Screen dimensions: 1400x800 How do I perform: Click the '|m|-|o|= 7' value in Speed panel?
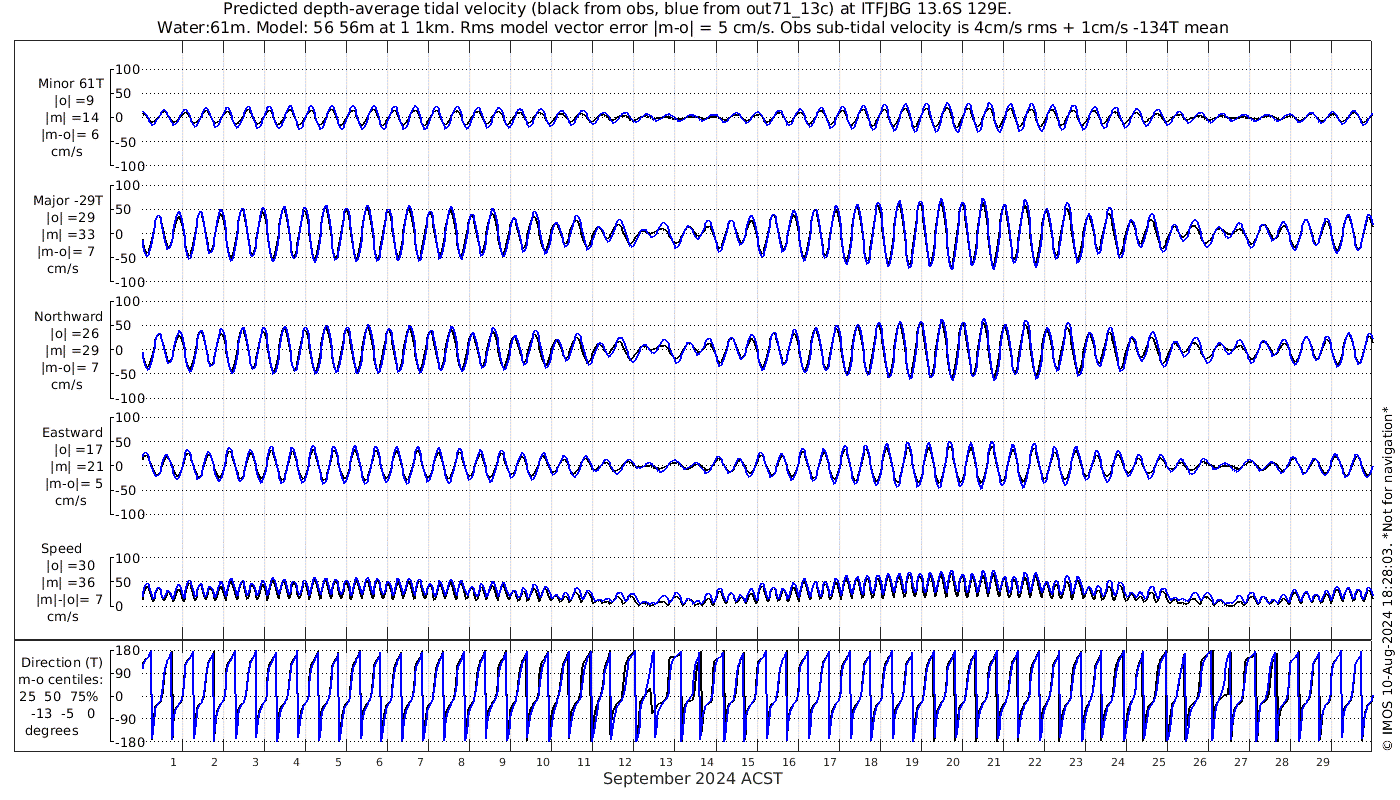click(x=70, y=600)
